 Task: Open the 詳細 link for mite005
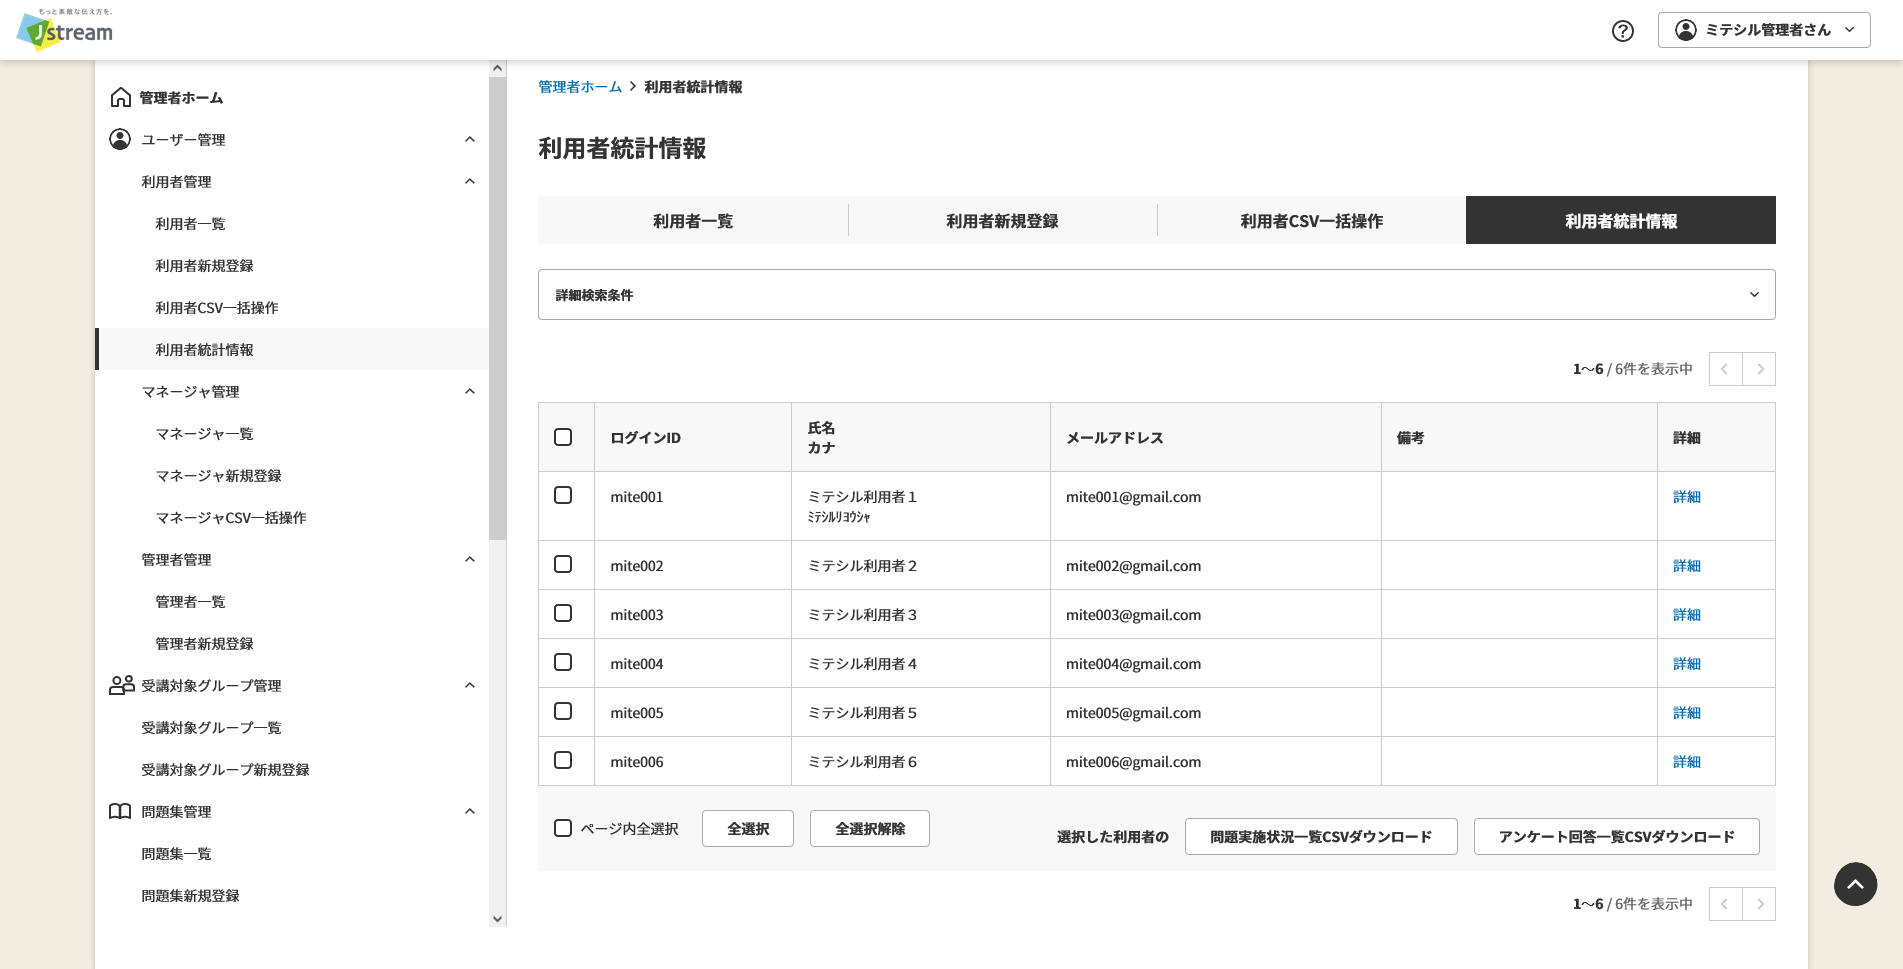1686,712
